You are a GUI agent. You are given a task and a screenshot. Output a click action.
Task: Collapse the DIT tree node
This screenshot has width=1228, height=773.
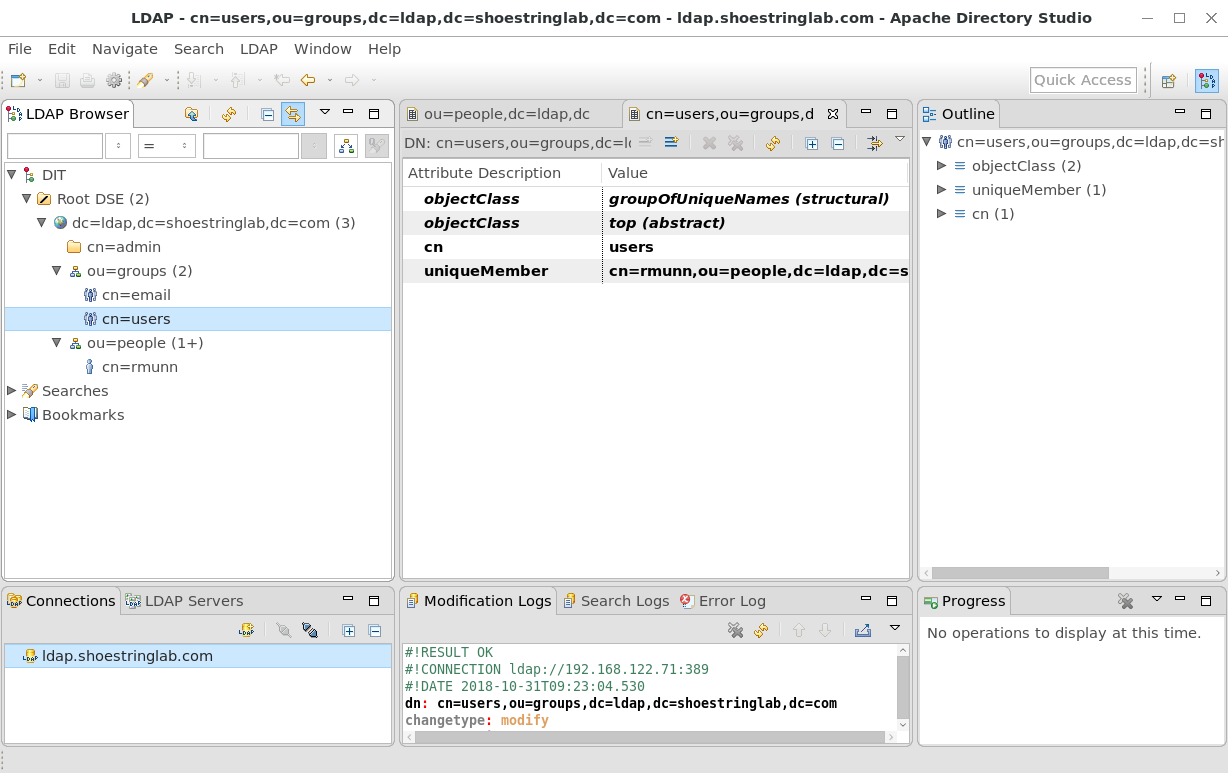point(12,175)
